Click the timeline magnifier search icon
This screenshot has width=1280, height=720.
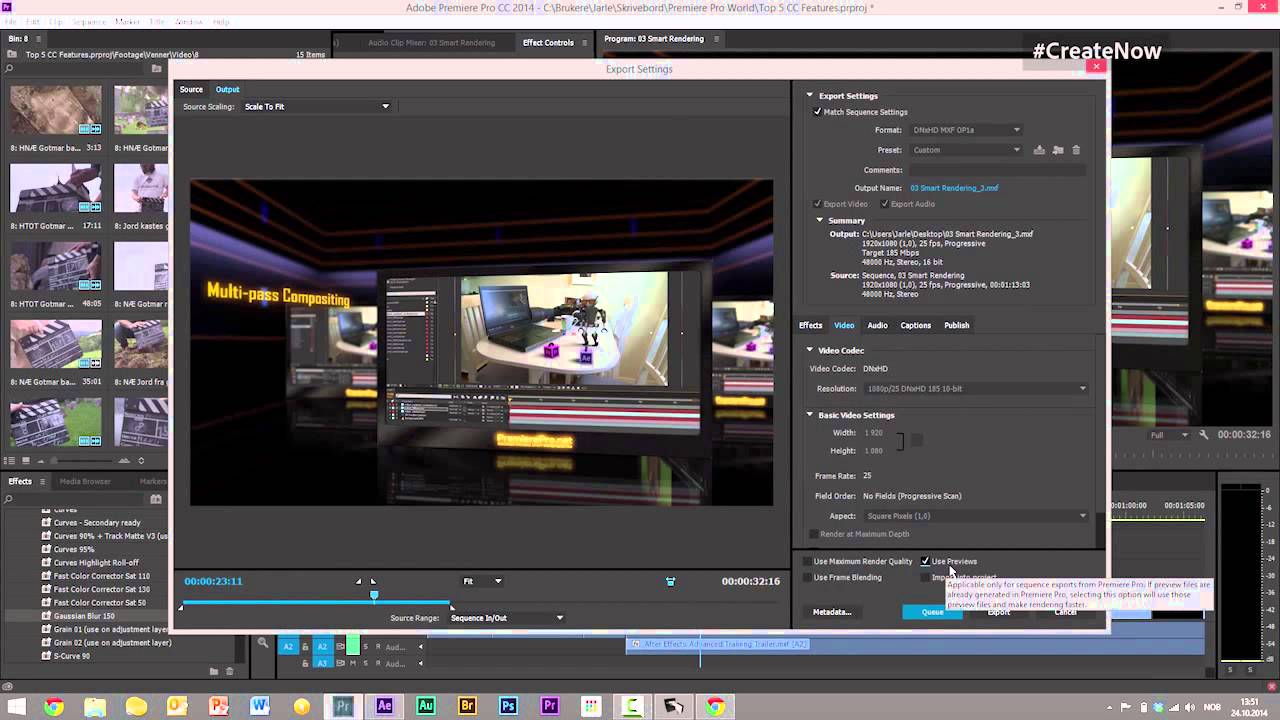click(x=263, y=645)
